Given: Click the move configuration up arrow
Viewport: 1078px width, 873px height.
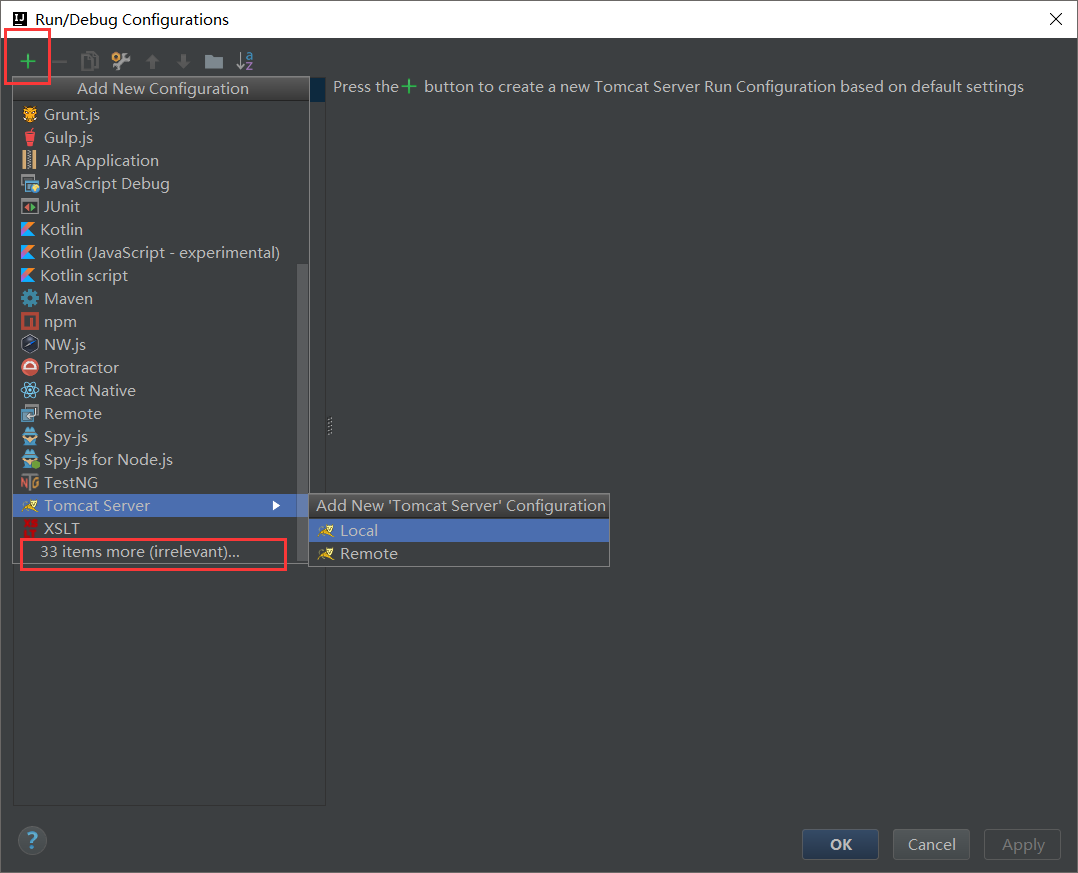Looking at the screenshot, I should pyautogui.click(x=152, y=61).
